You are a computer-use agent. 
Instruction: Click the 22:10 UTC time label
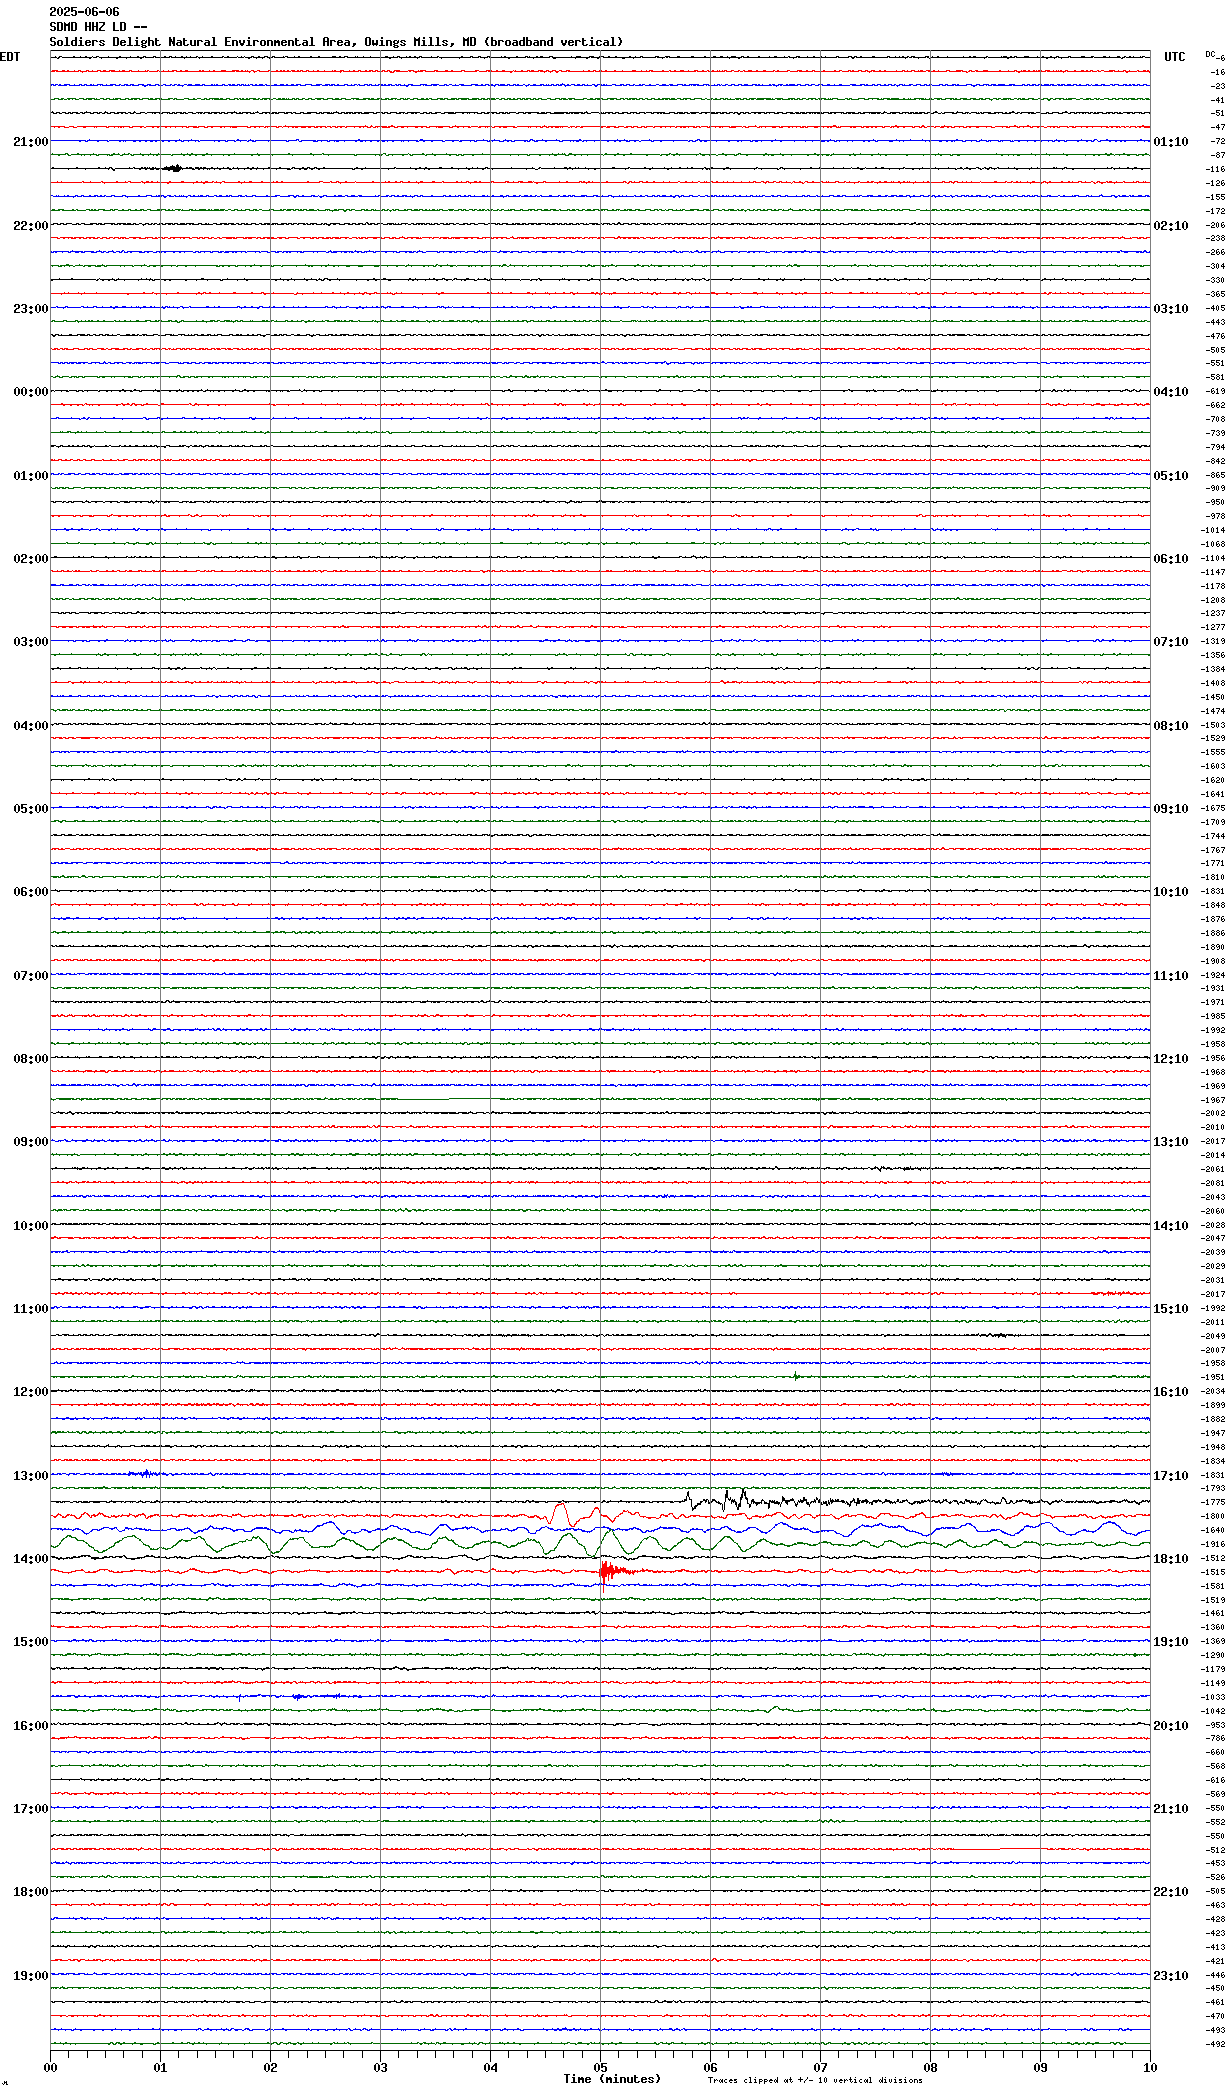click(1171, 1892)
